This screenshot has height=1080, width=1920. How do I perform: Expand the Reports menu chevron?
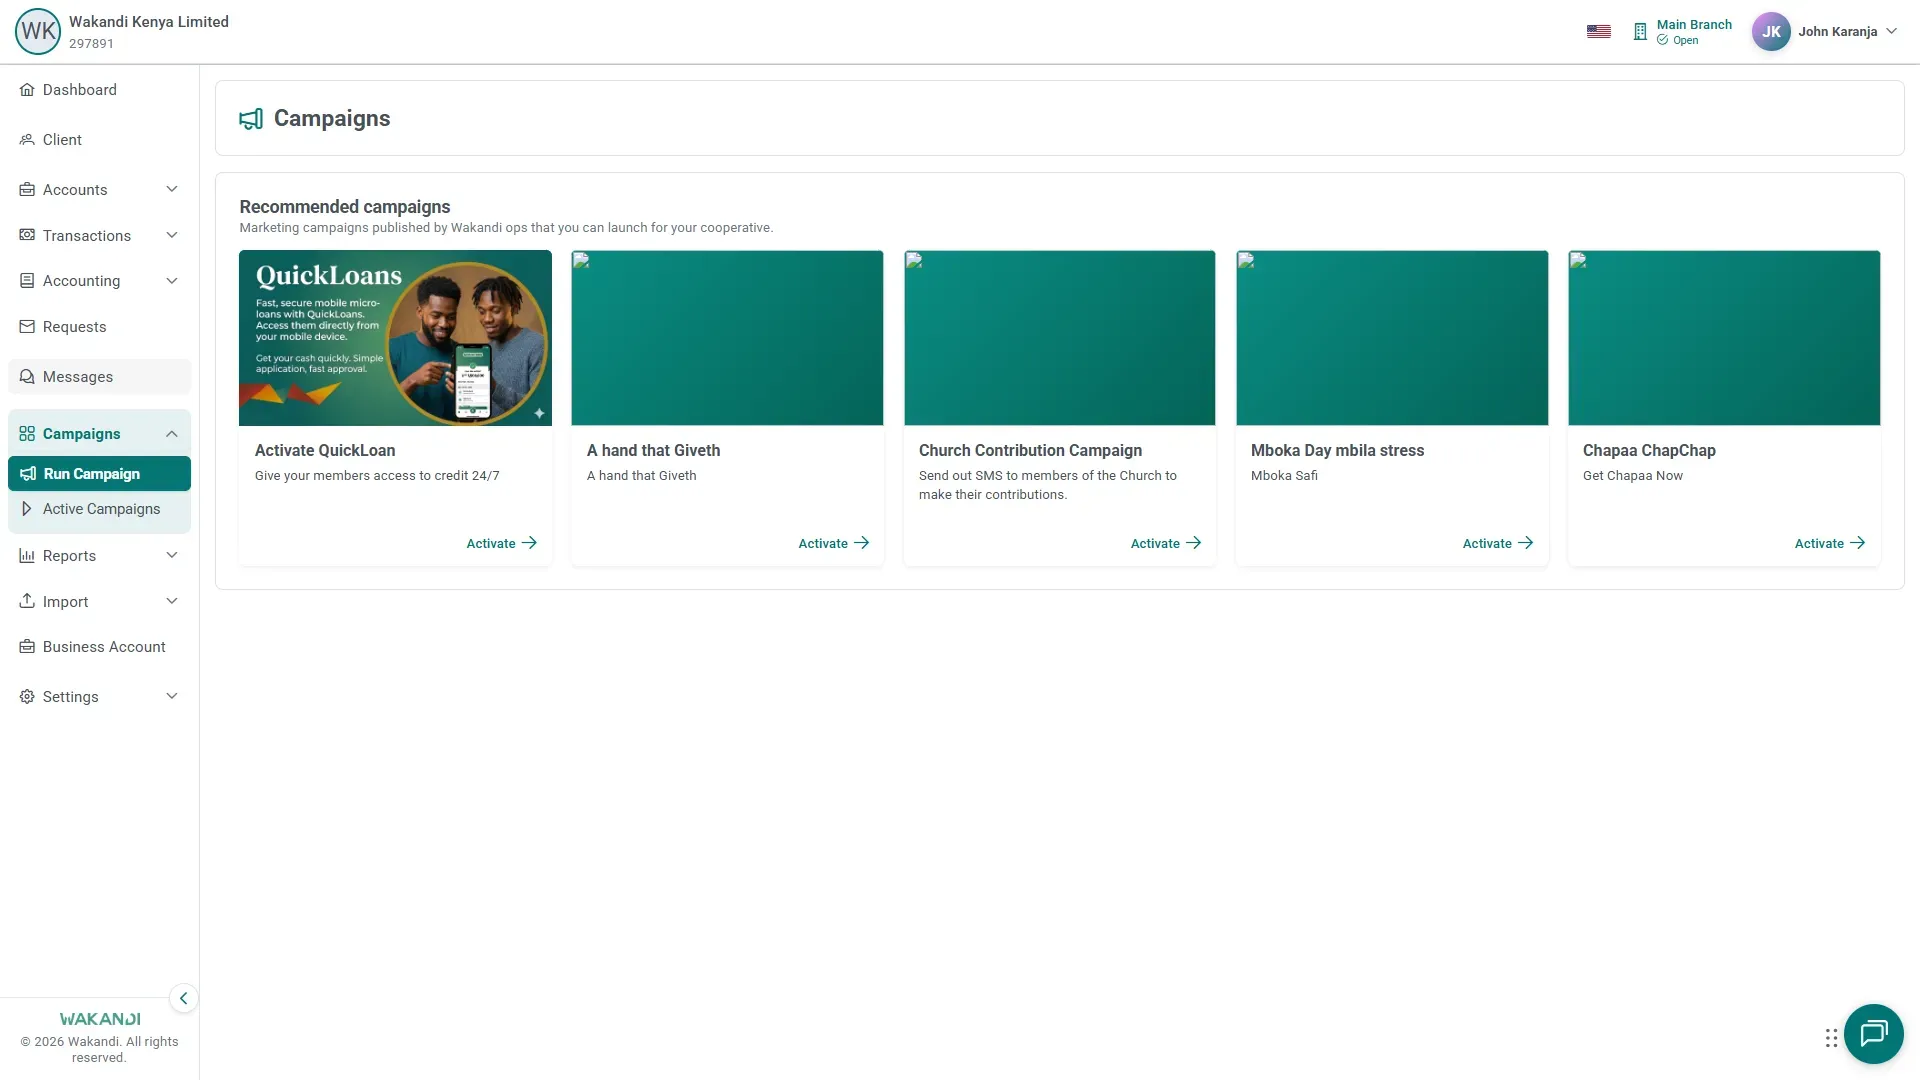pyautogui.click(x=172, y=555)
